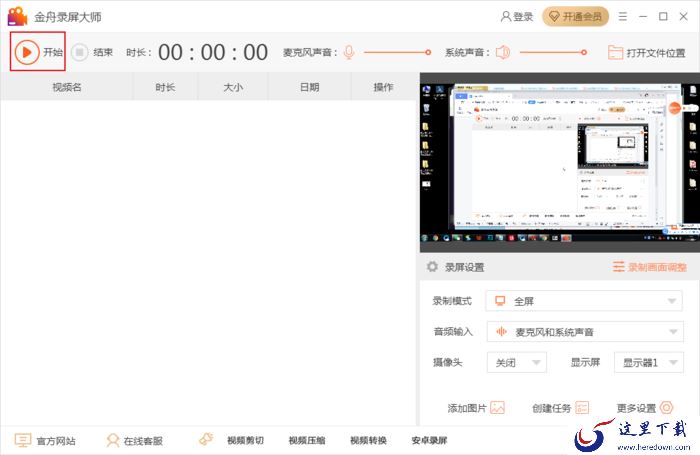Open 官方网站 at the bottom bar
Screen dimensions: 700x455
pyautogui.click(x=56, y=441)
